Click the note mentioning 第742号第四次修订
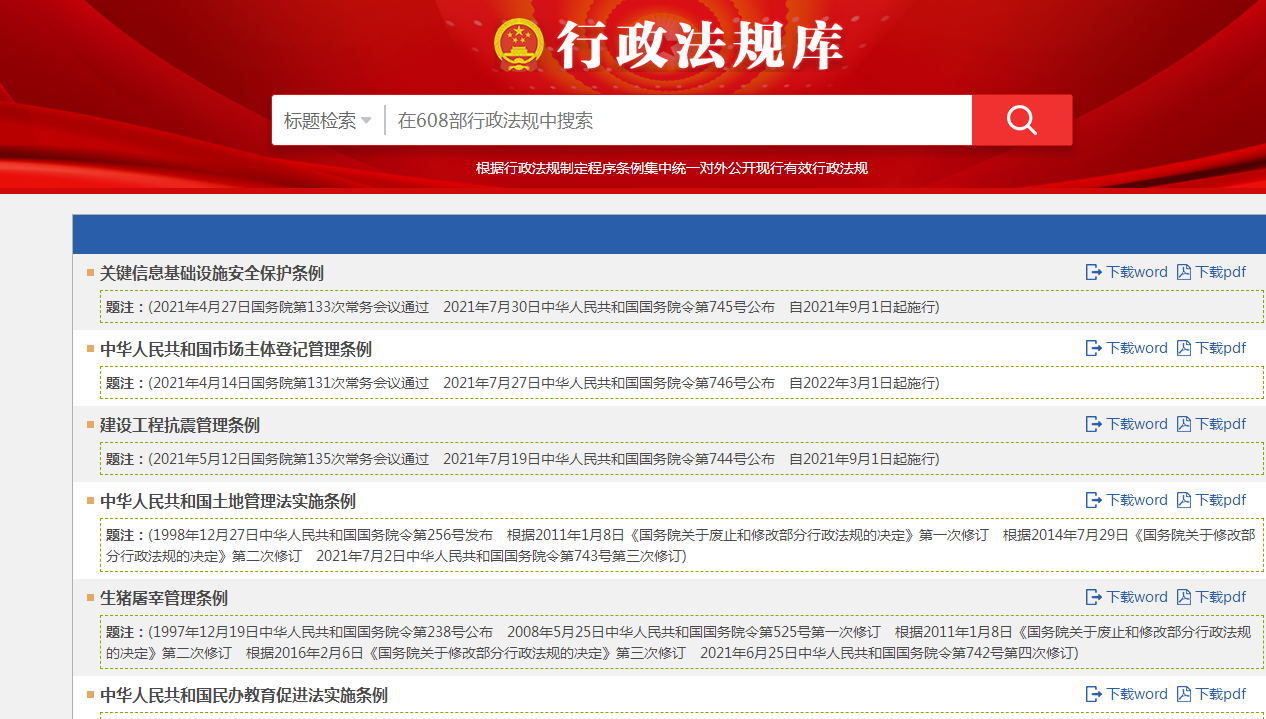1266x719 pixels. point(681,642)
